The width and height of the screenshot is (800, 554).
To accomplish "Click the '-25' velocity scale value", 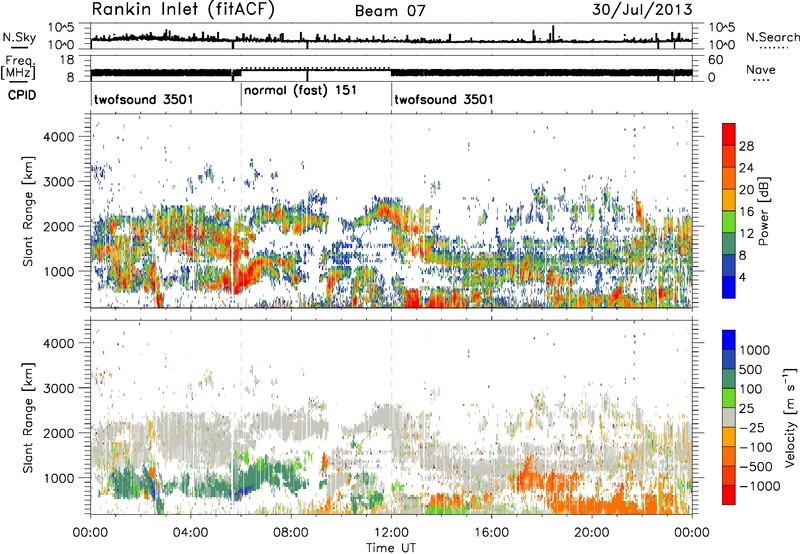I will tap(752, 427).
